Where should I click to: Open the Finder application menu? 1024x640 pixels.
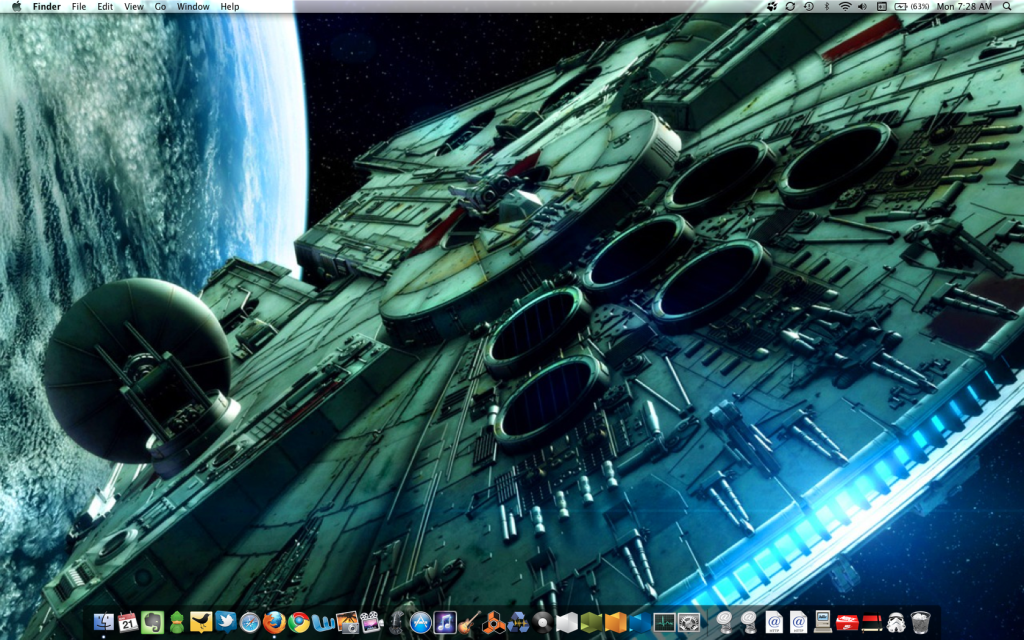[x=46, y=7]
